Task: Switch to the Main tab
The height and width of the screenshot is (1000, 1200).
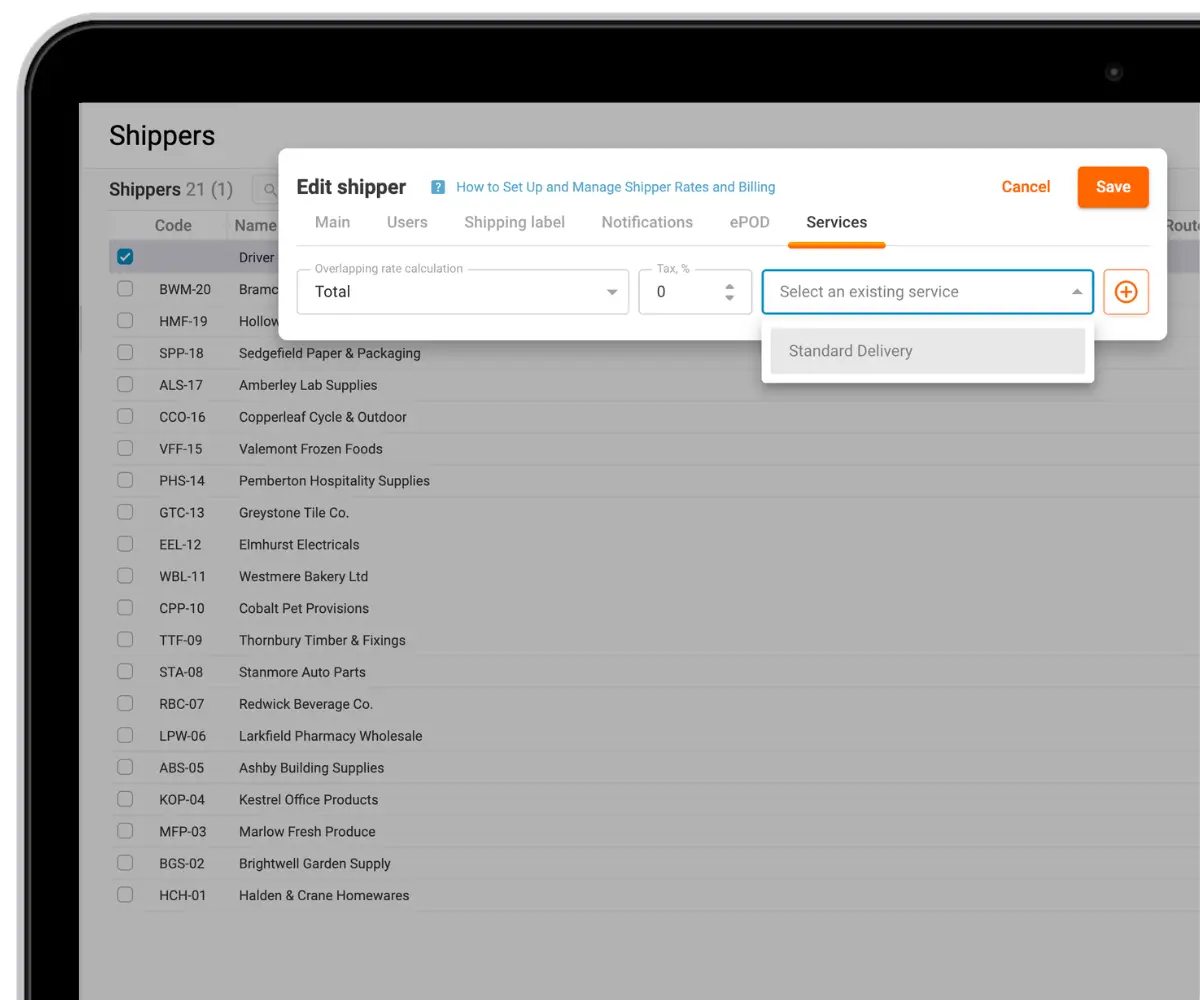Action: [x=333, y=222]
